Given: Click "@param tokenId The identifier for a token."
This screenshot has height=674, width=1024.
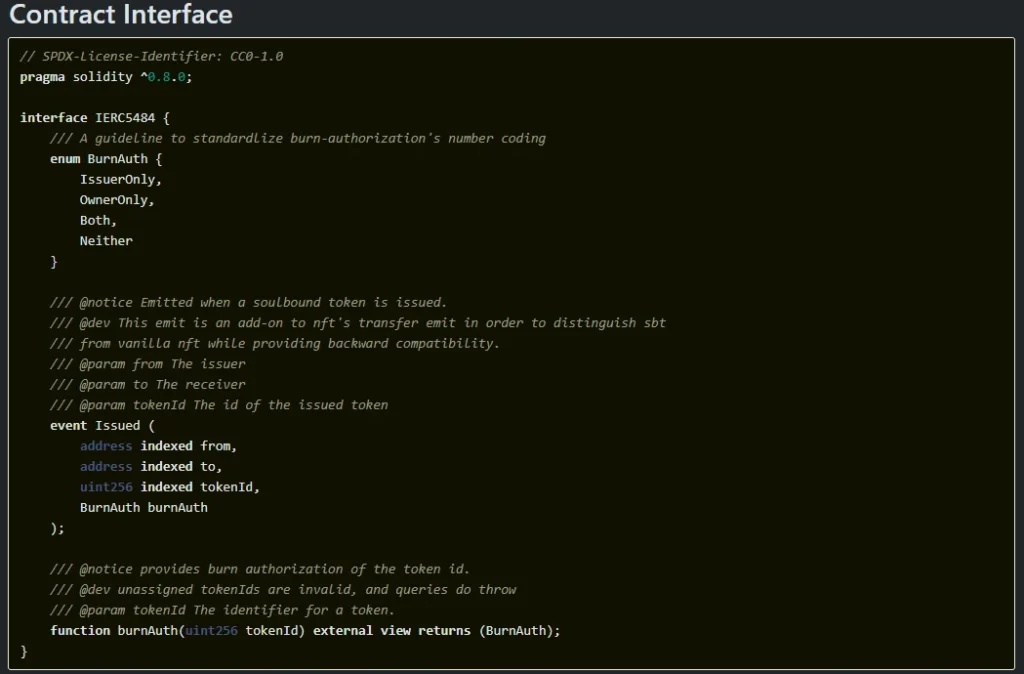Looking at the screenshot, I should tap(222, 611).
